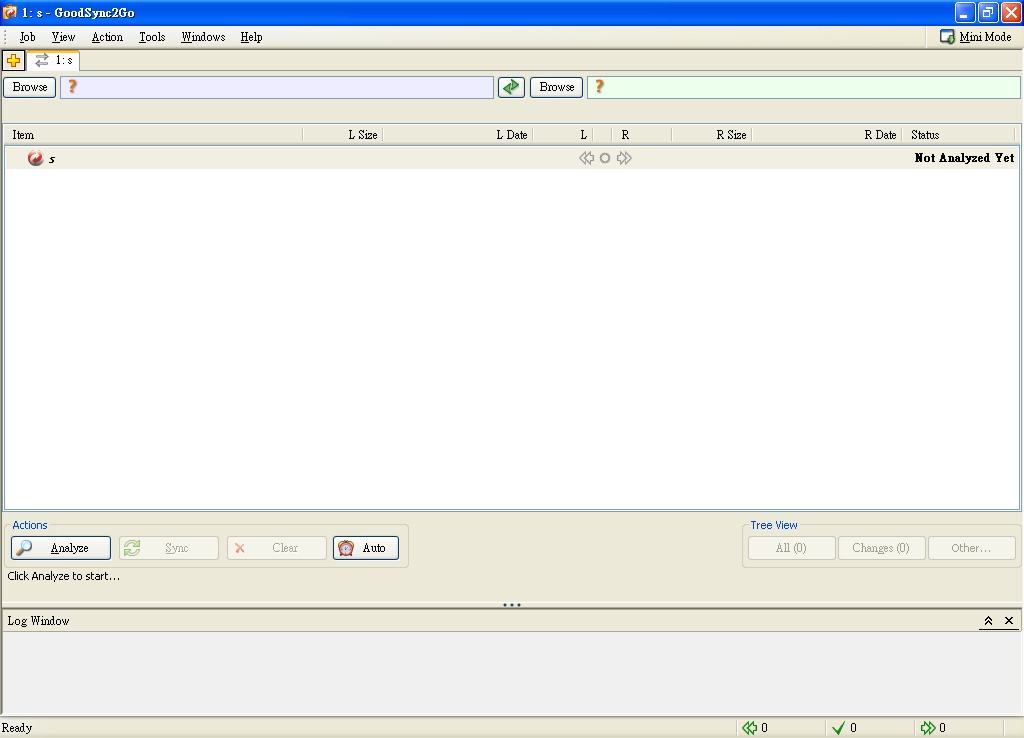
Task: Click the right Browse button
Action: pyautogui.click(x=556, y=87)
